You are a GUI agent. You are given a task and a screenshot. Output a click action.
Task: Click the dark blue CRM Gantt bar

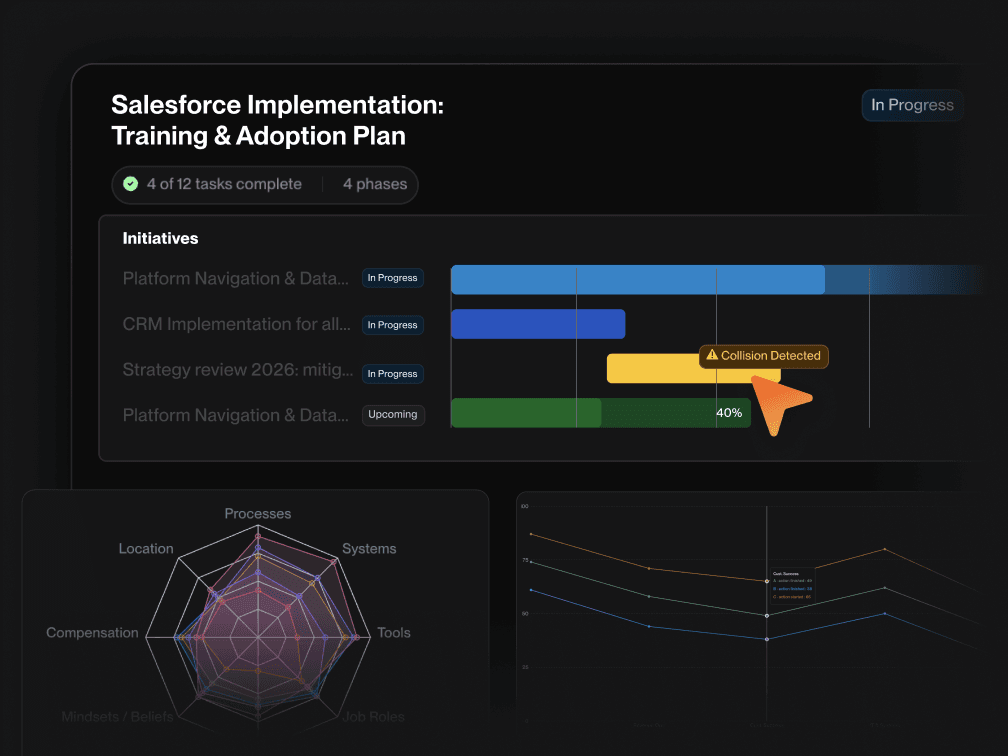[538, 324]
